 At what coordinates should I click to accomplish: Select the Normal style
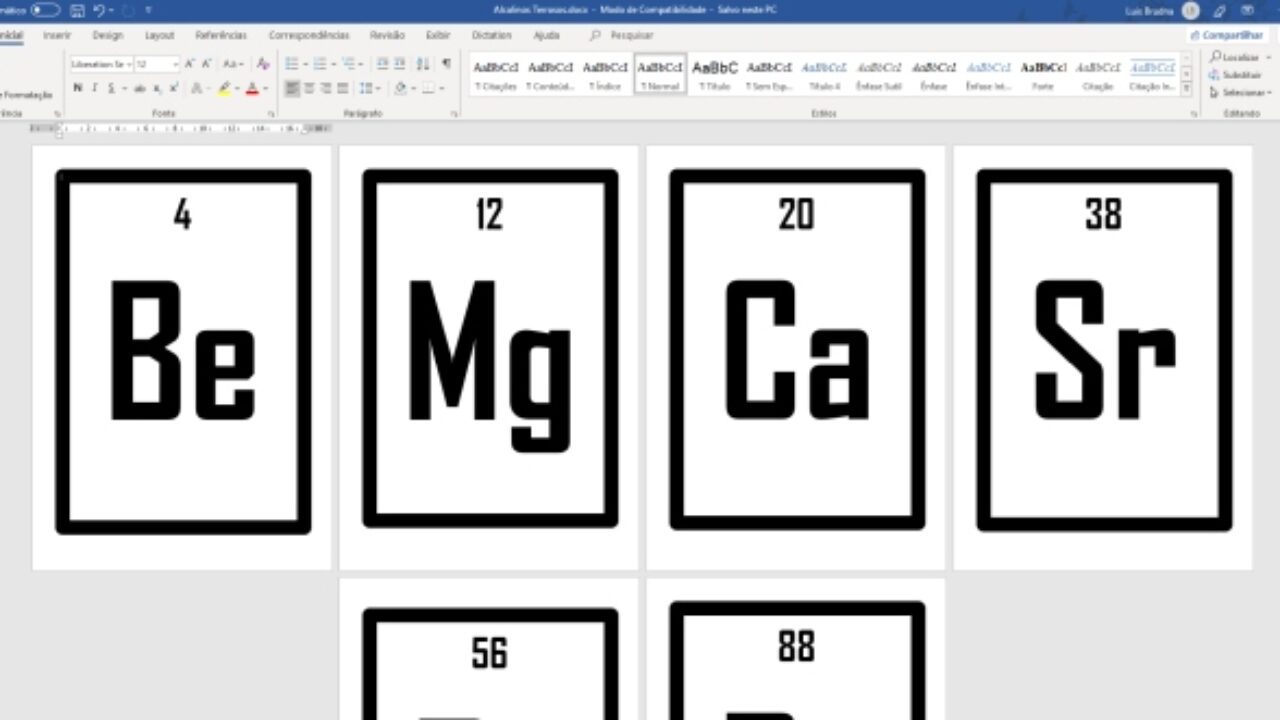click(x=660, y=74)
